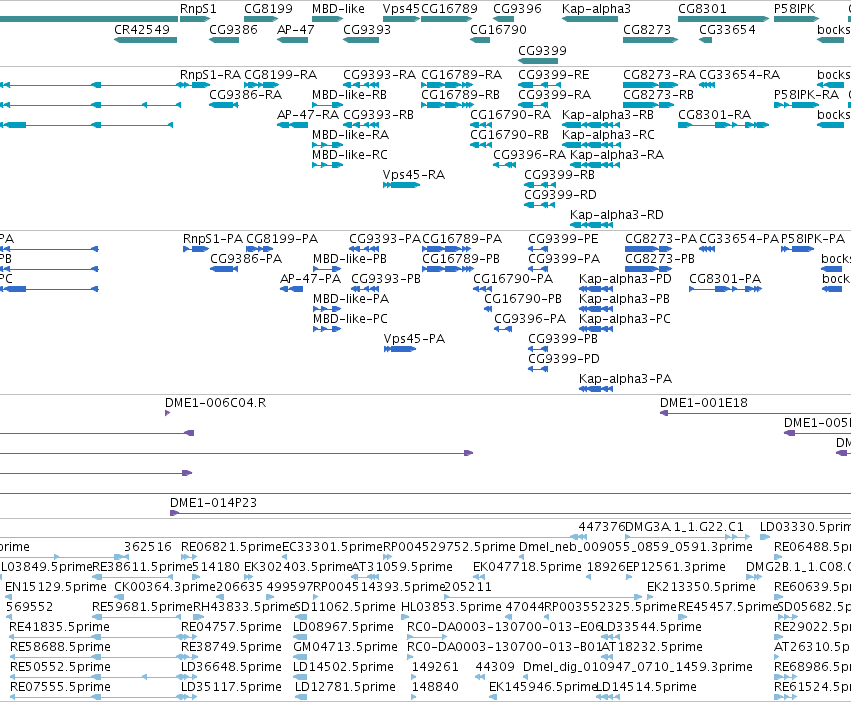Click the CG8199 gene label
This screenshot has height=702, width=851.
(x=268, y=9)
